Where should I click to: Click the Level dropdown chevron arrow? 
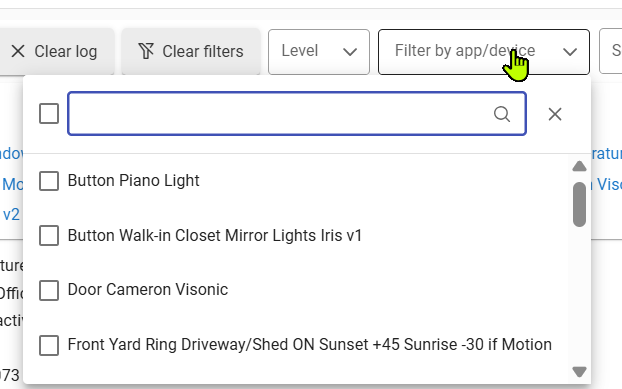pyautogui.click(x=350, y=52)
